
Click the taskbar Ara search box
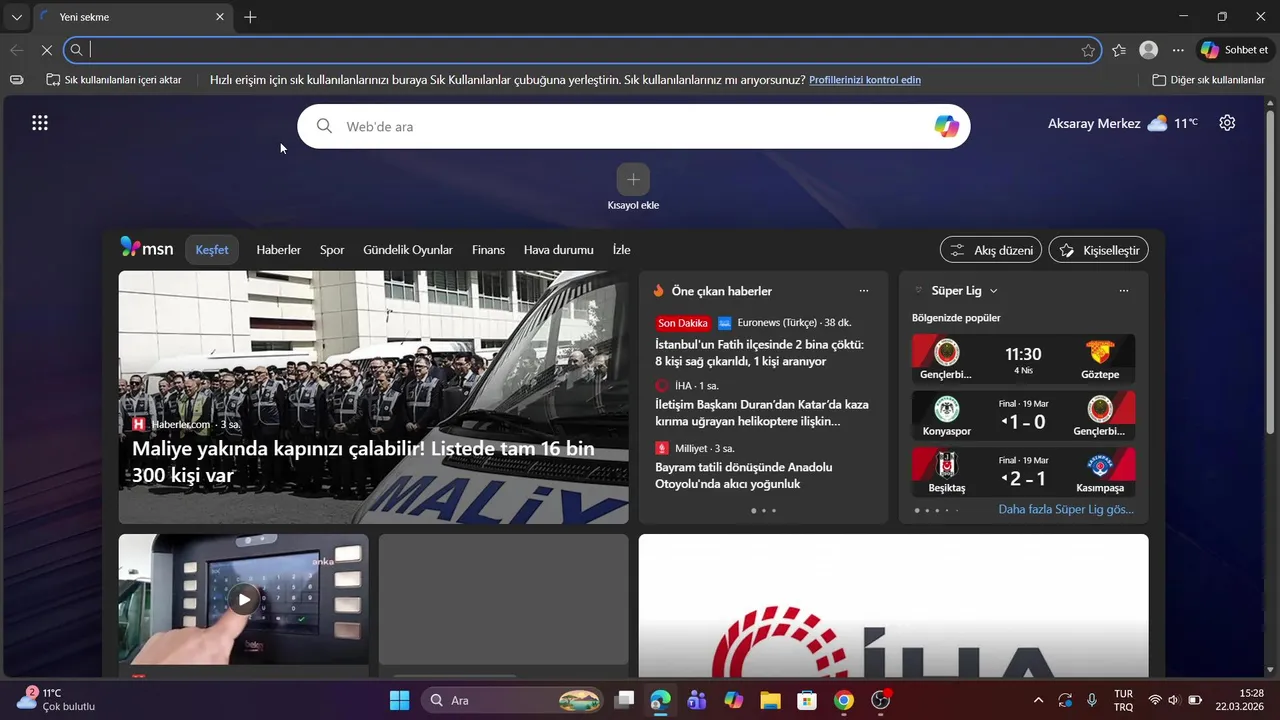tap(514, 700)
